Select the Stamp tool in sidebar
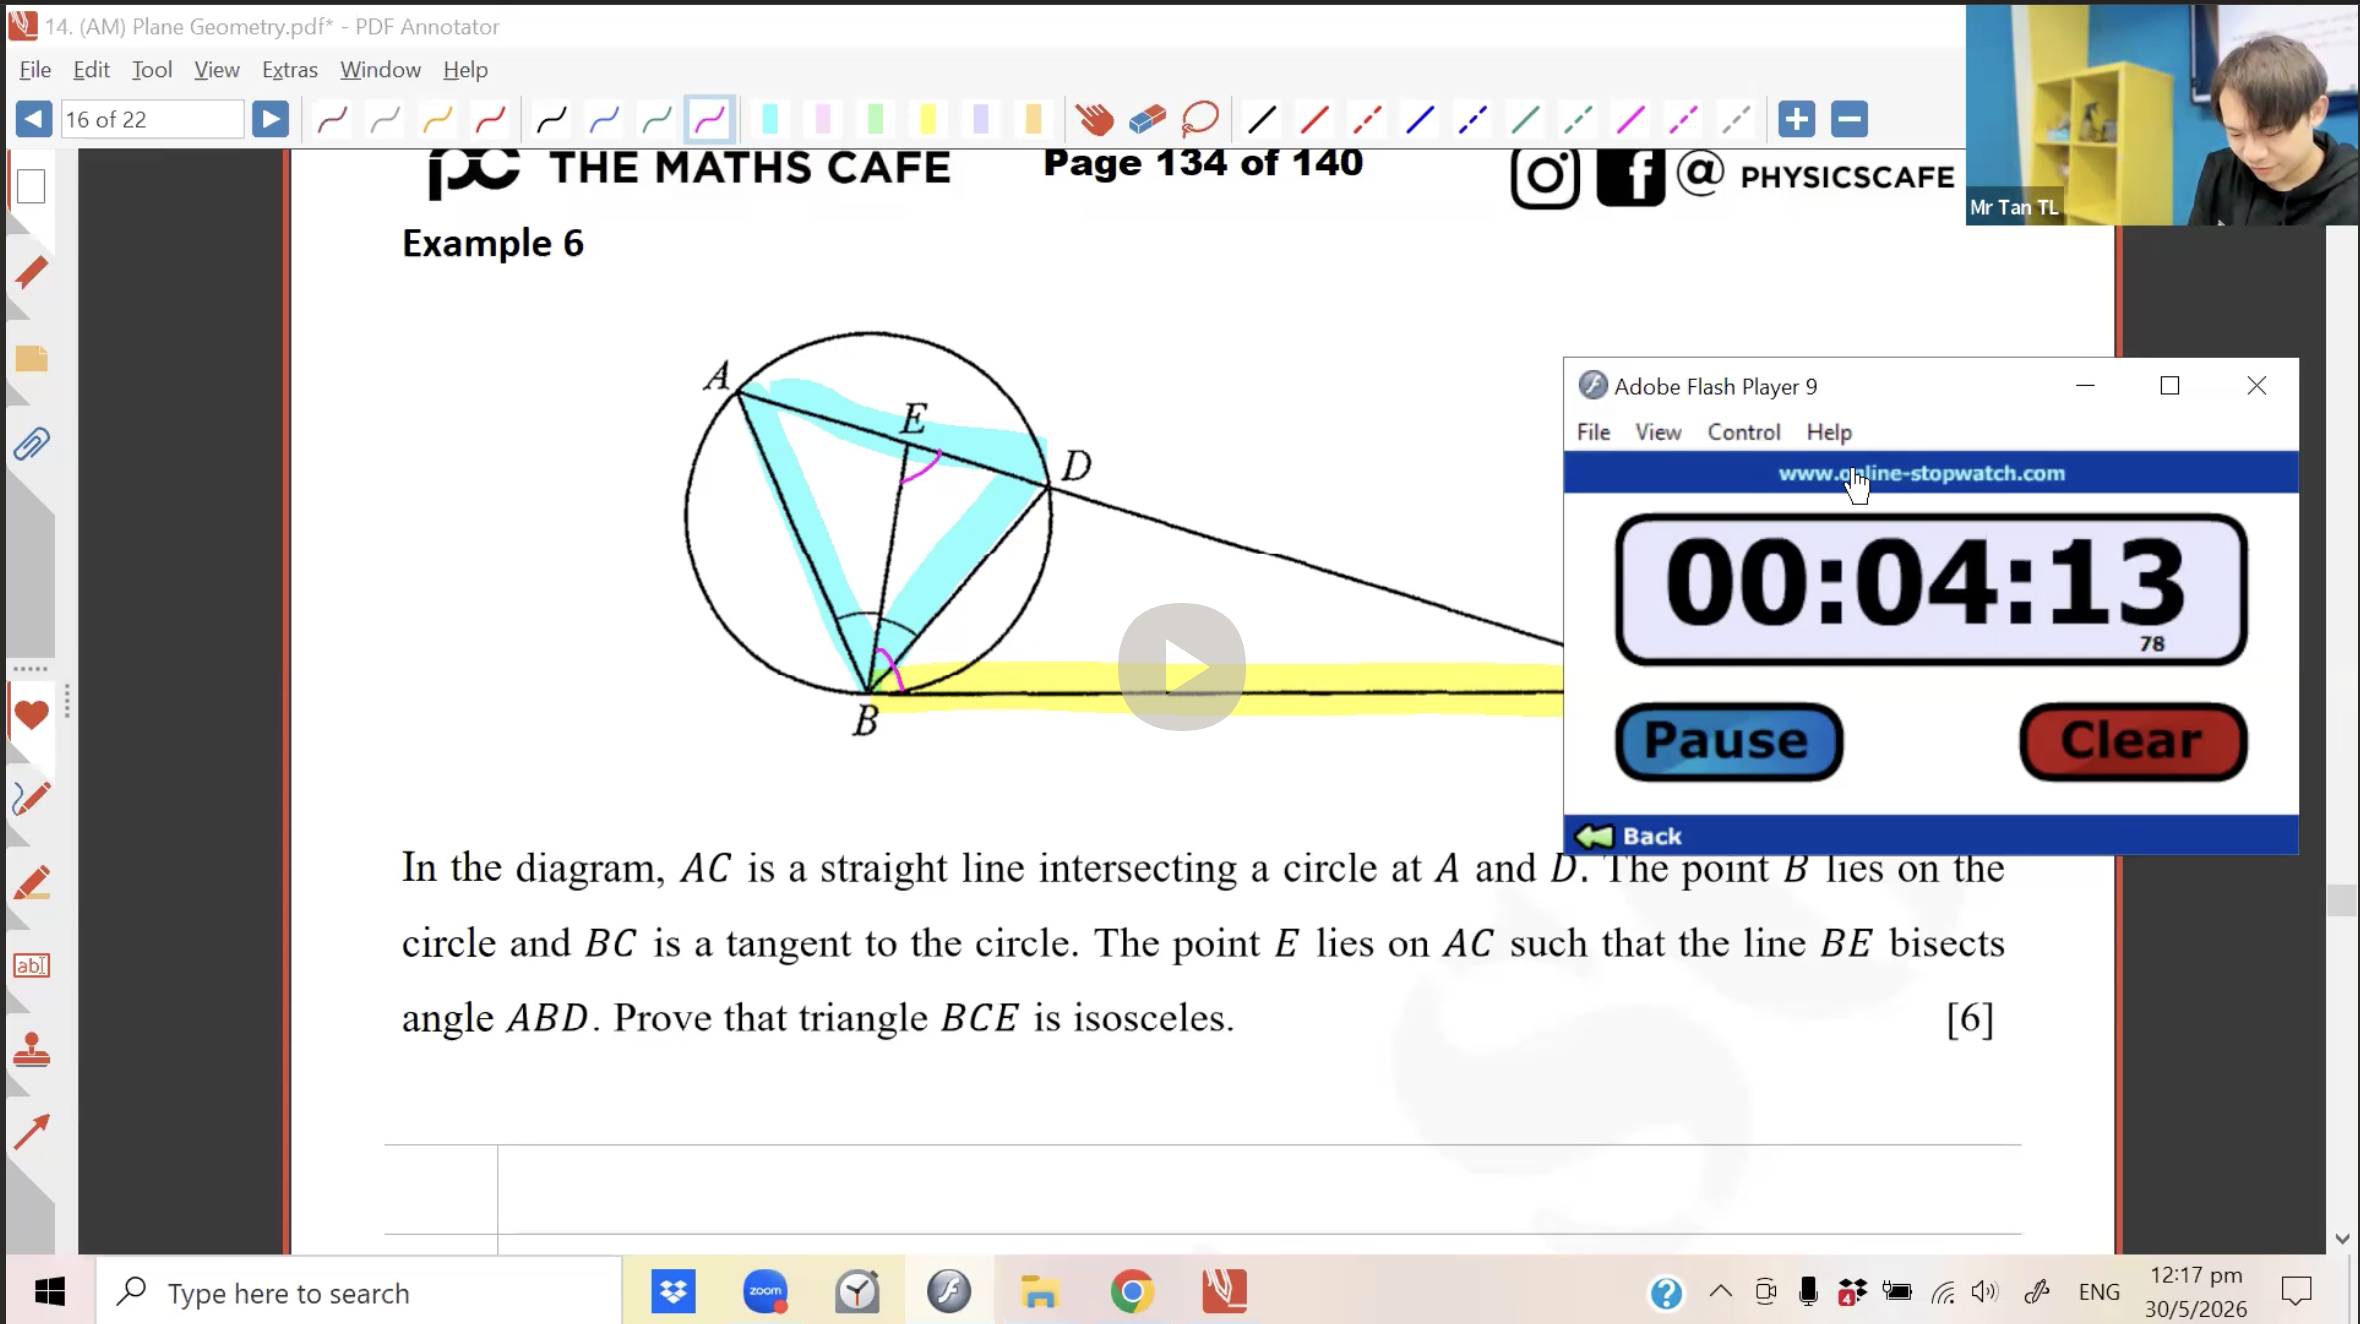Screen dimensions: 2360x1324 (x=31, y=1050)
